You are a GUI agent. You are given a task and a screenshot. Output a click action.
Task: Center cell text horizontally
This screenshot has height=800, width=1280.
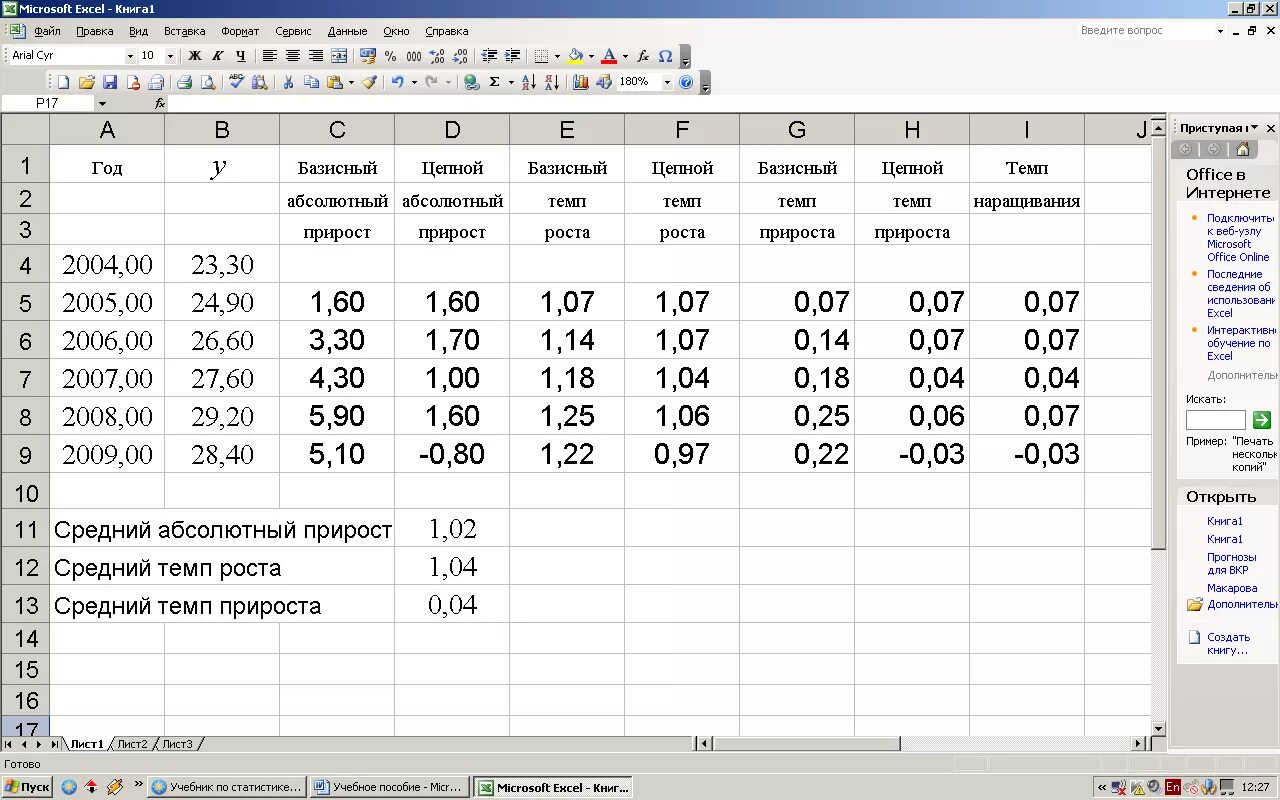tap(293, 56)
